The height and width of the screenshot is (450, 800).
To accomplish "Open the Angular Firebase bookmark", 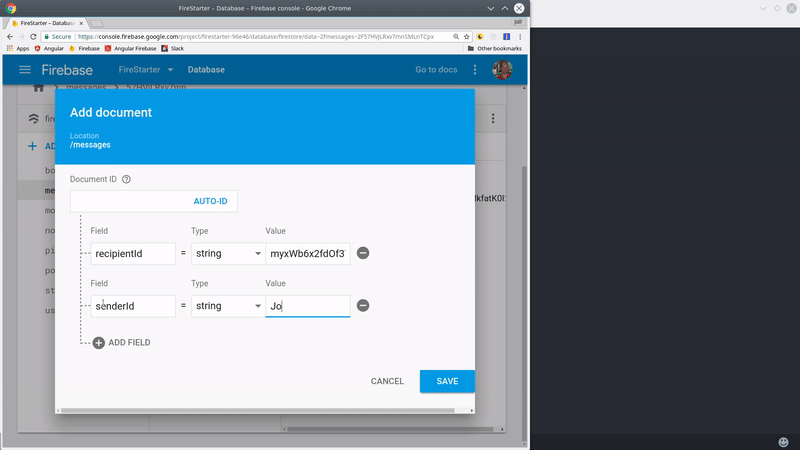I will coord(133,48).
